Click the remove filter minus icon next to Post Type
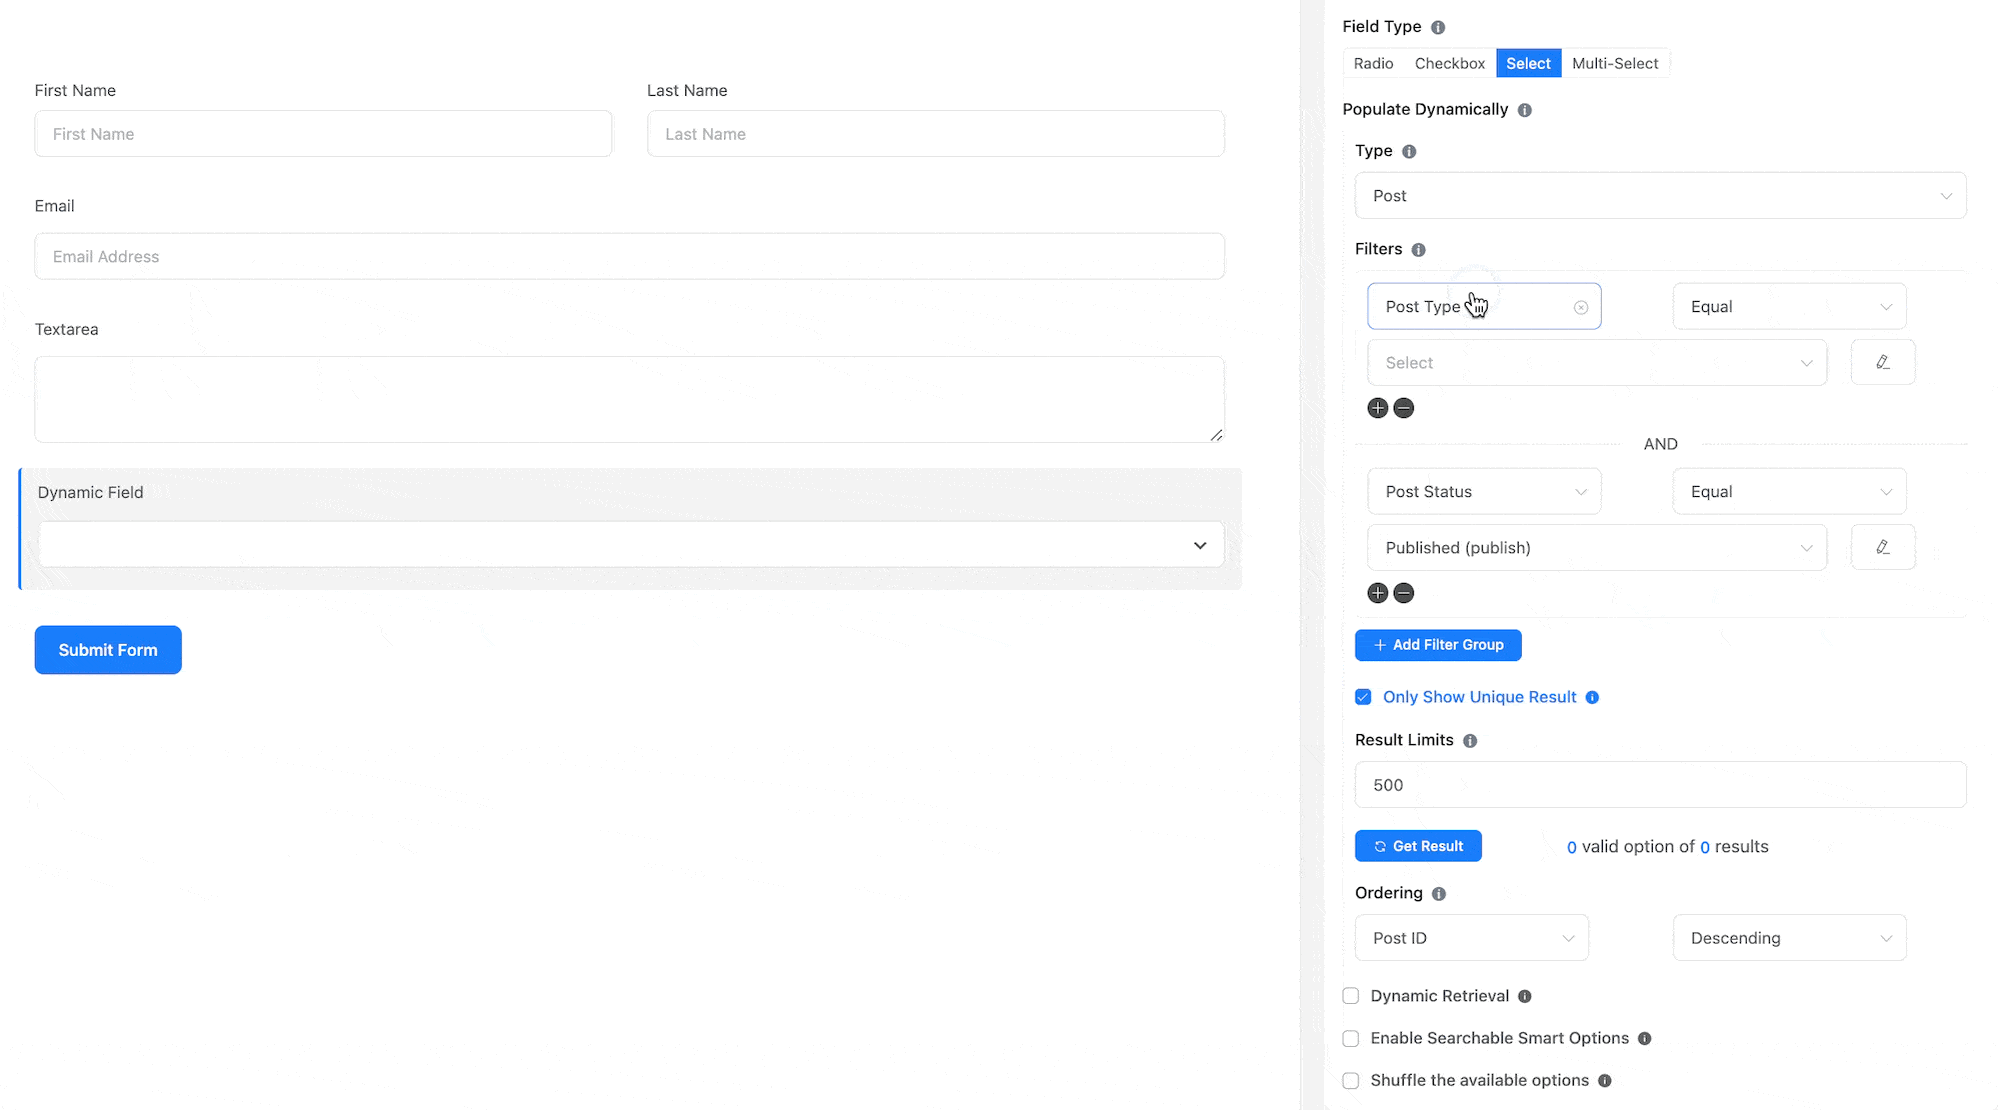 click(x=1404, y=407)
